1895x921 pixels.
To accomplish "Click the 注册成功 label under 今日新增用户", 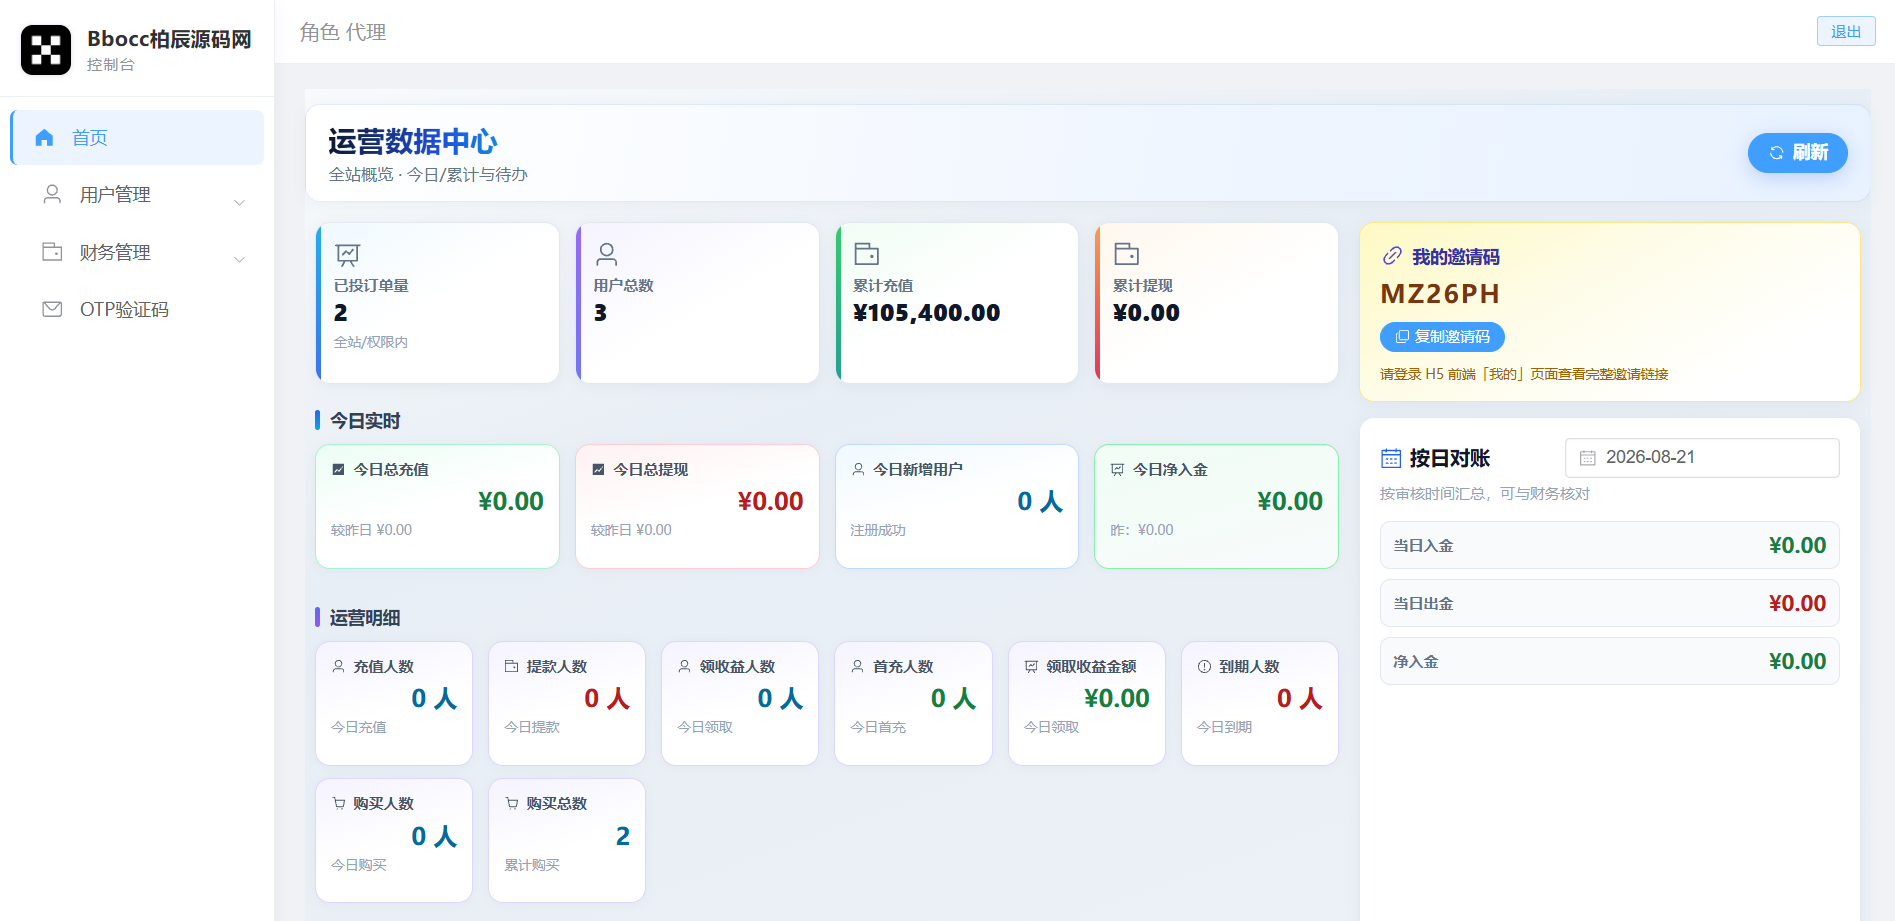I will click(x=878, y=530).
